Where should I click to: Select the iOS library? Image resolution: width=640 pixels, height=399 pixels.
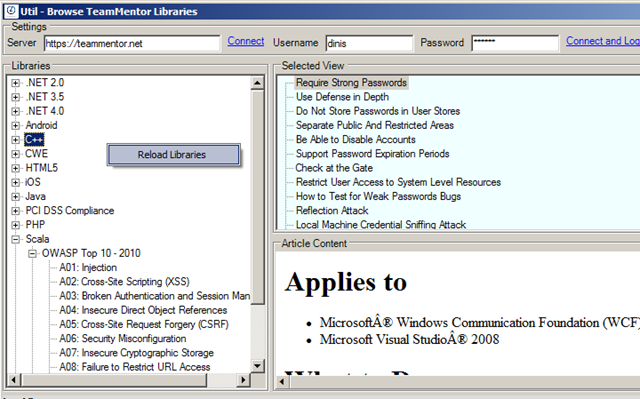click(x=33, y=182)
